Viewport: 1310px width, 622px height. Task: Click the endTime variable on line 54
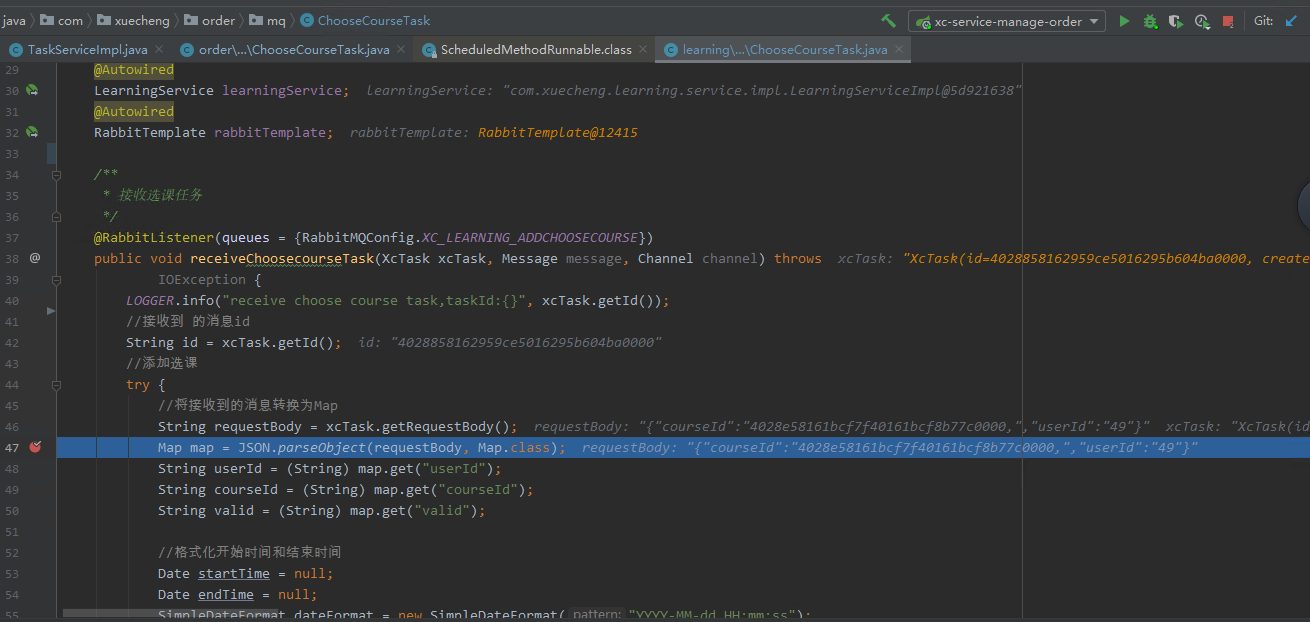(x=226, y=594)
